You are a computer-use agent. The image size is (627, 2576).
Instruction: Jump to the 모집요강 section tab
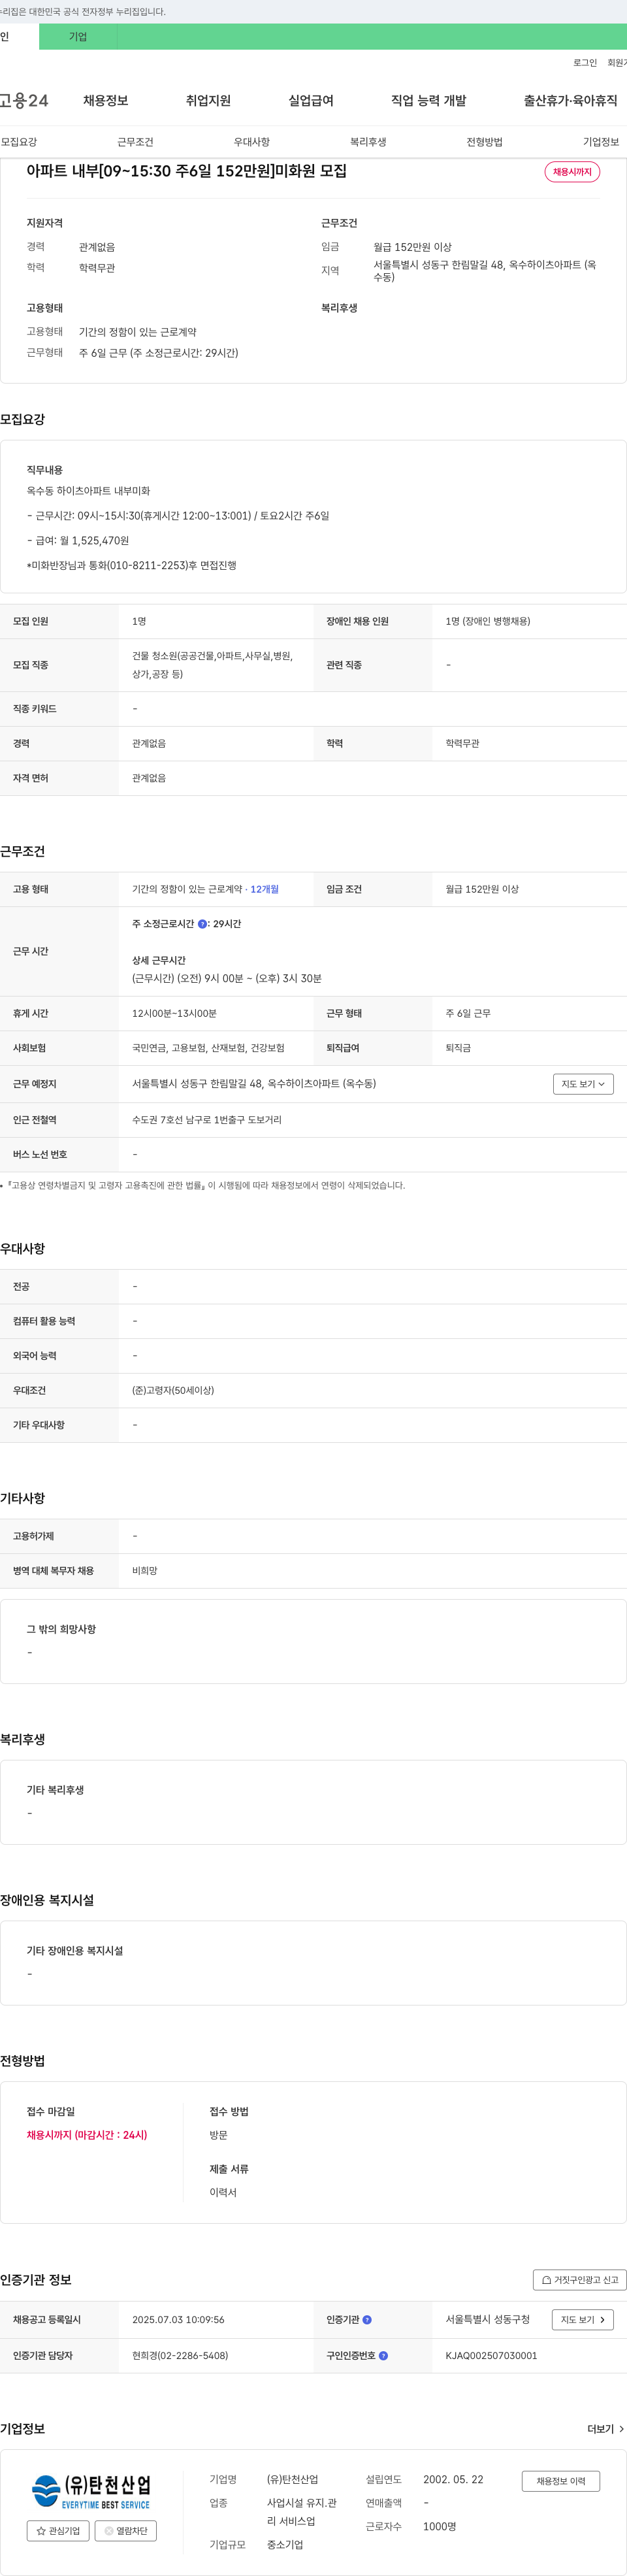coord(19,142)
